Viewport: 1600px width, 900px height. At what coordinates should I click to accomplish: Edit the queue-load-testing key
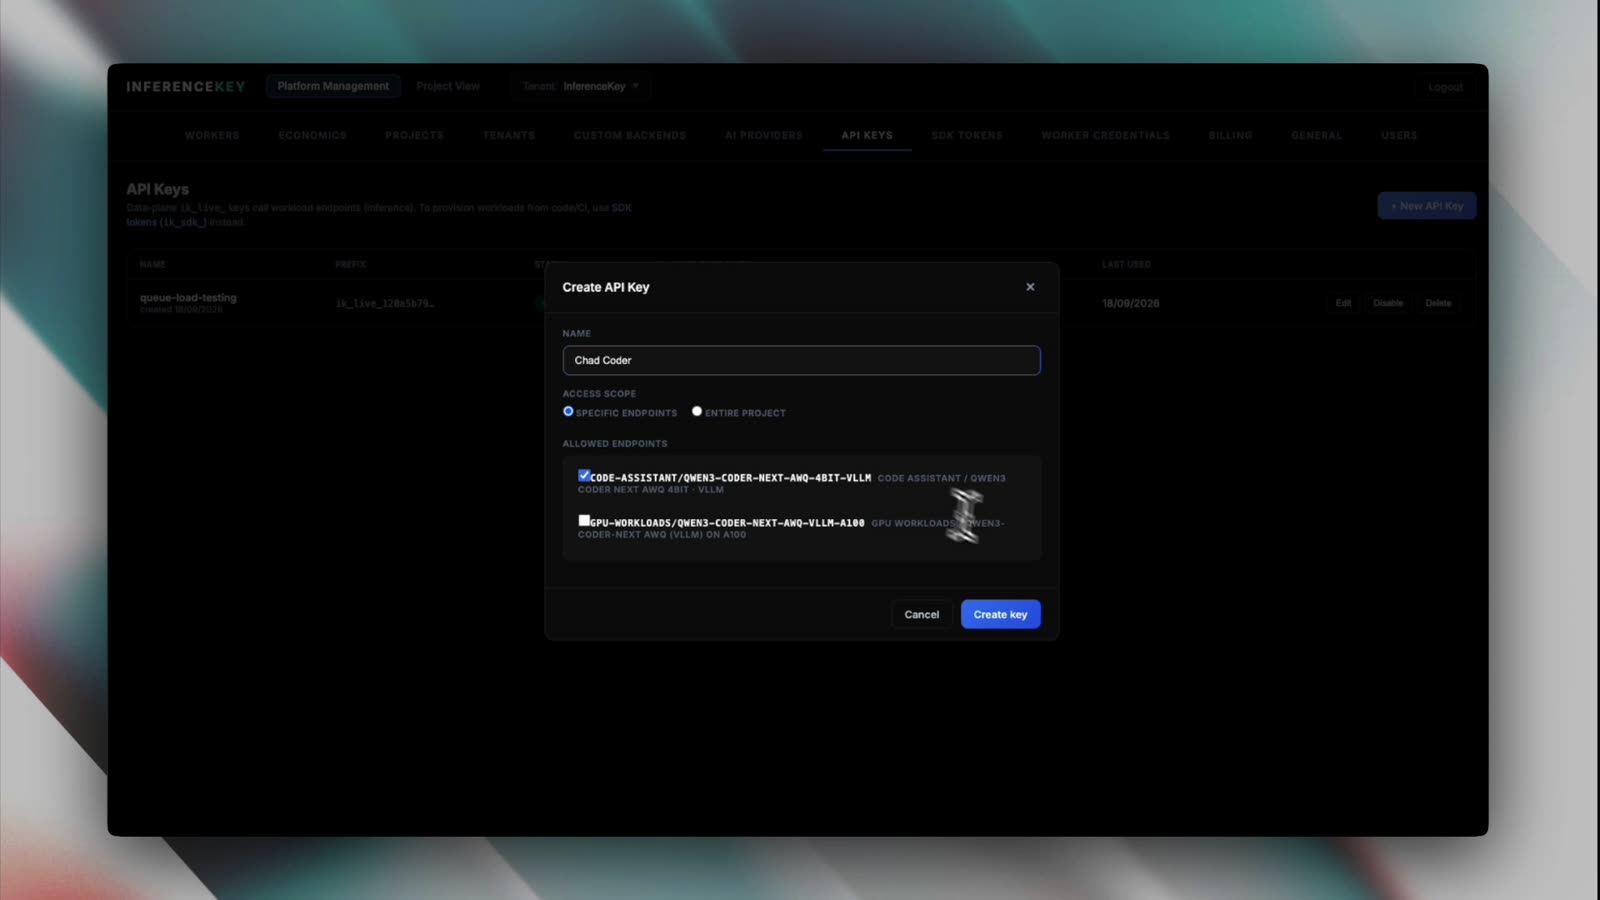pyautogui.click(x=1343, y=303)
